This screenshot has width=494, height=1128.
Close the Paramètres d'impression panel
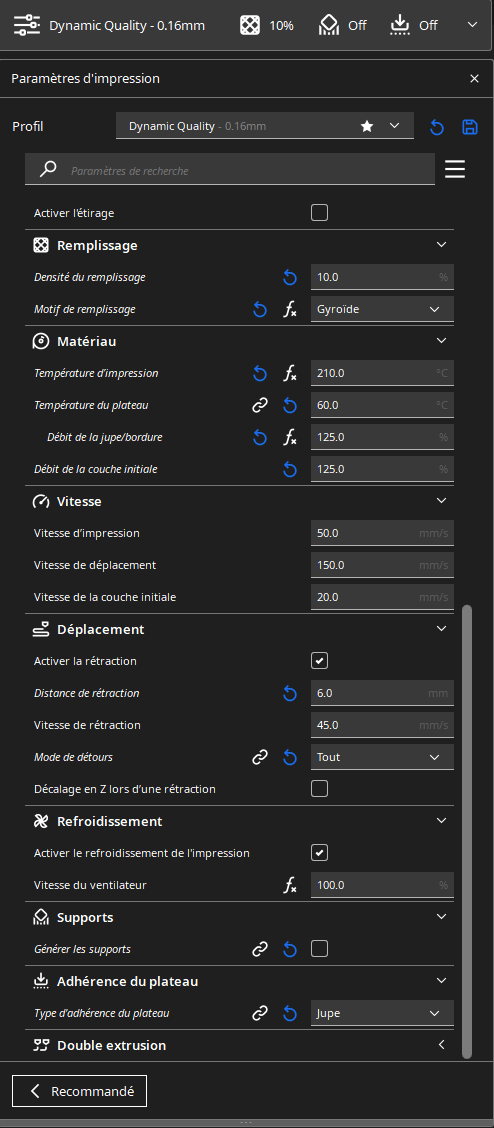point(474,79)
